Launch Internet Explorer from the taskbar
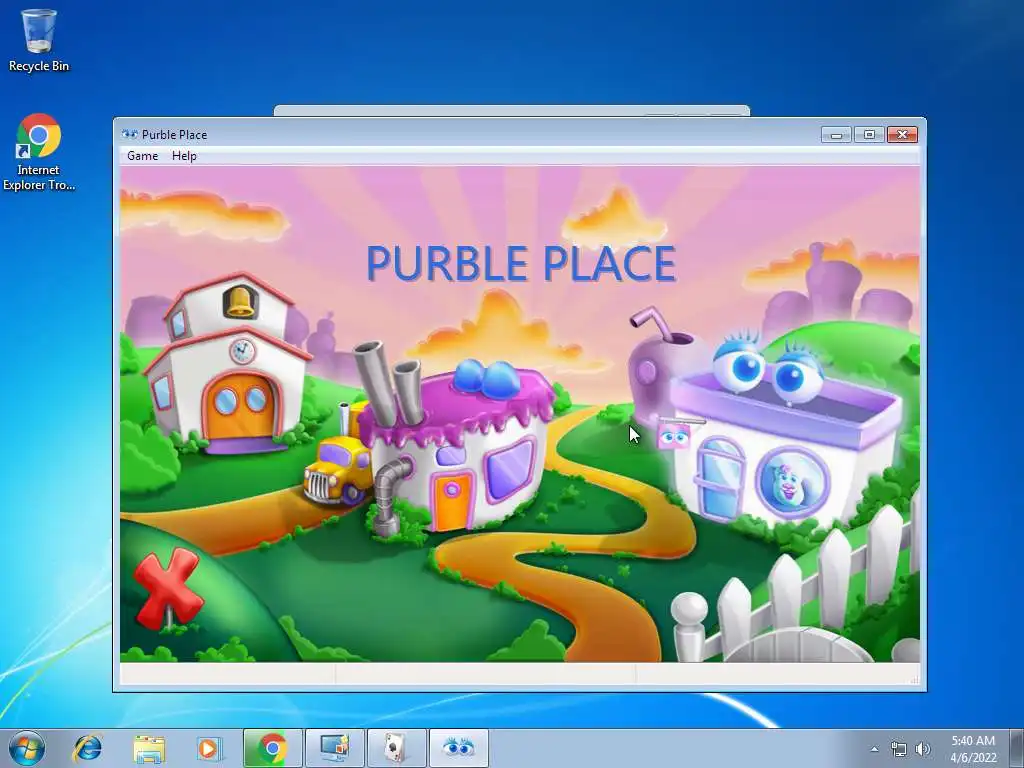 (x=88, y=748)
